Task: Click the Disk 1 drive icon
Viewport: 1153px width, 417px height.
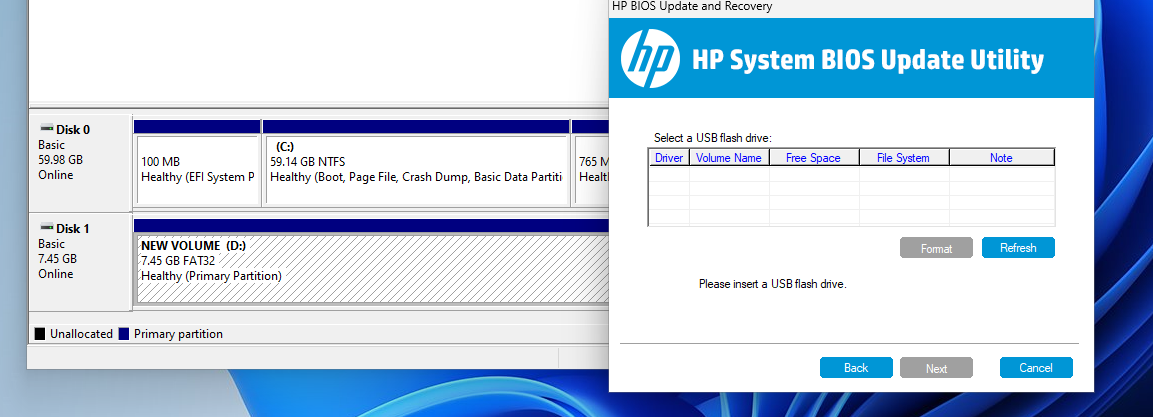Action: pyautogui.click(x=46, y=229)
